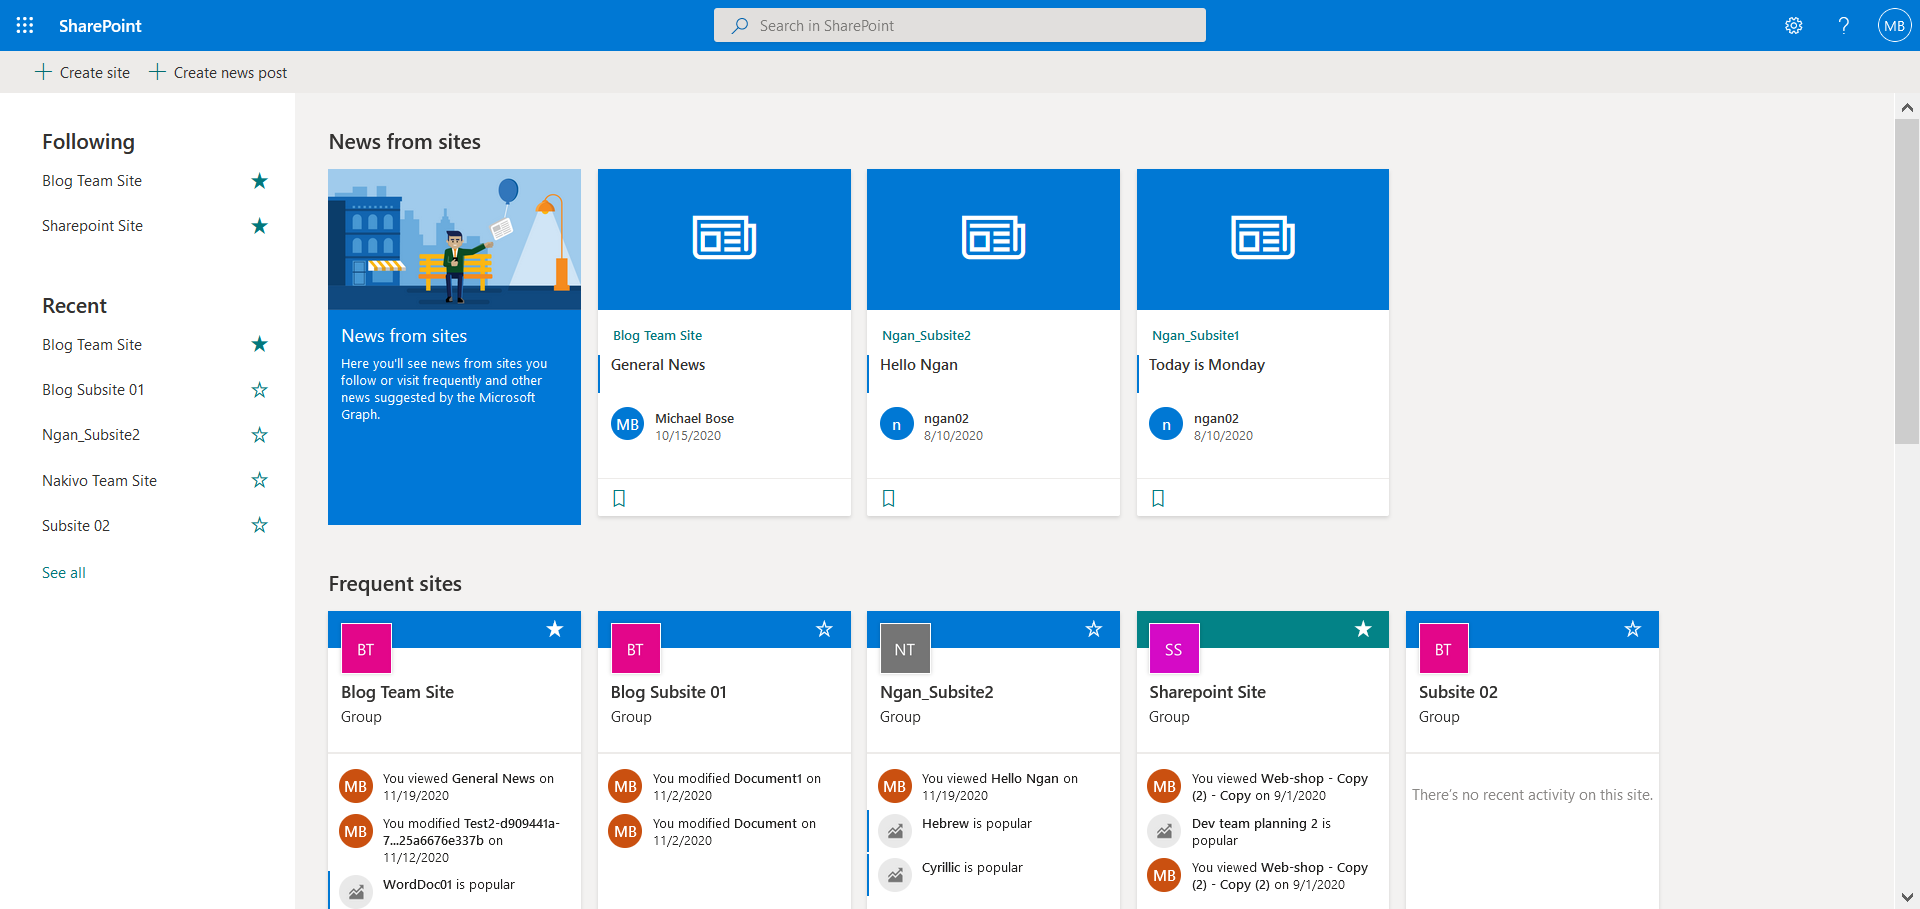Toggle star on Blog Team Site frequent card
This screenshot has width=1920, height=909.
(x=555, y=629)
